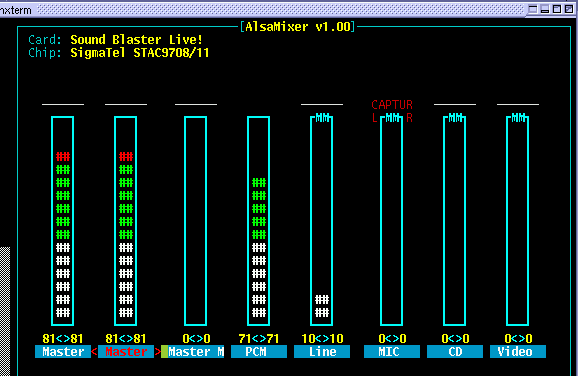
Task: Click the first Master volume bar
Action: [63, 221]
